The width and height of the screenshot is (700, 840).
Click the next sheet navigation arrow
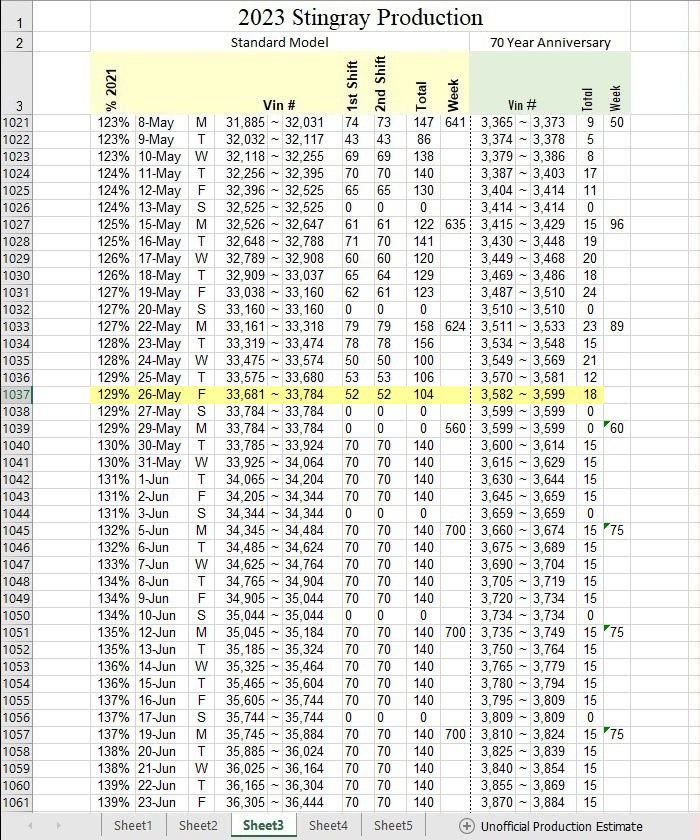pos(60,826)
